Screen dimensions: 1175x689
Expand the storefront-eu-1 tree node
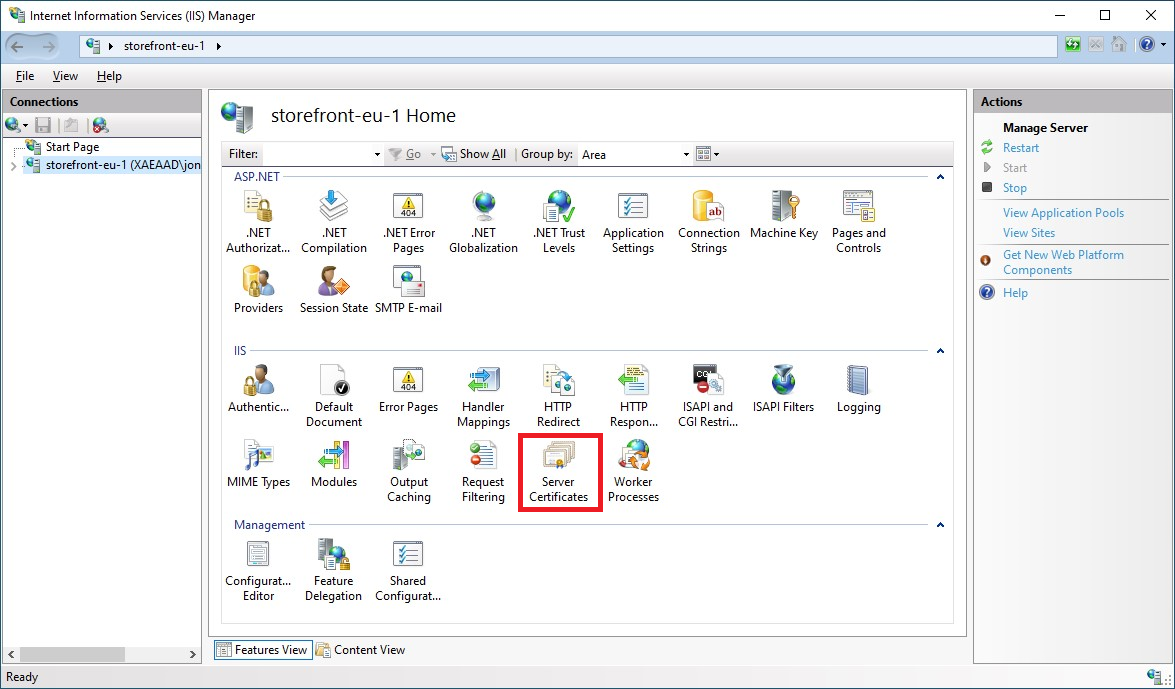(13, 165)
